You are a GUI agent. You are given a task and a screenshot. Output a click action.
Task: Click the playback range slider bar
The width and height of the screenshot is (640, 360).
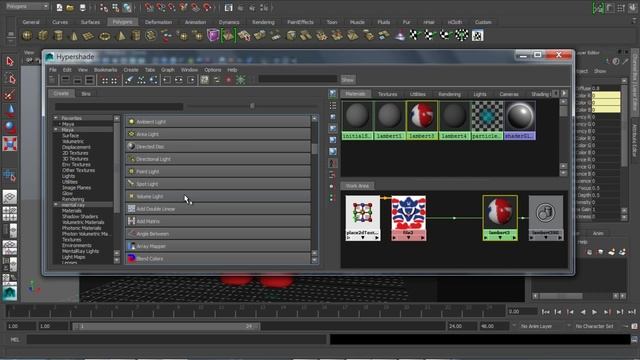point(165,326)
